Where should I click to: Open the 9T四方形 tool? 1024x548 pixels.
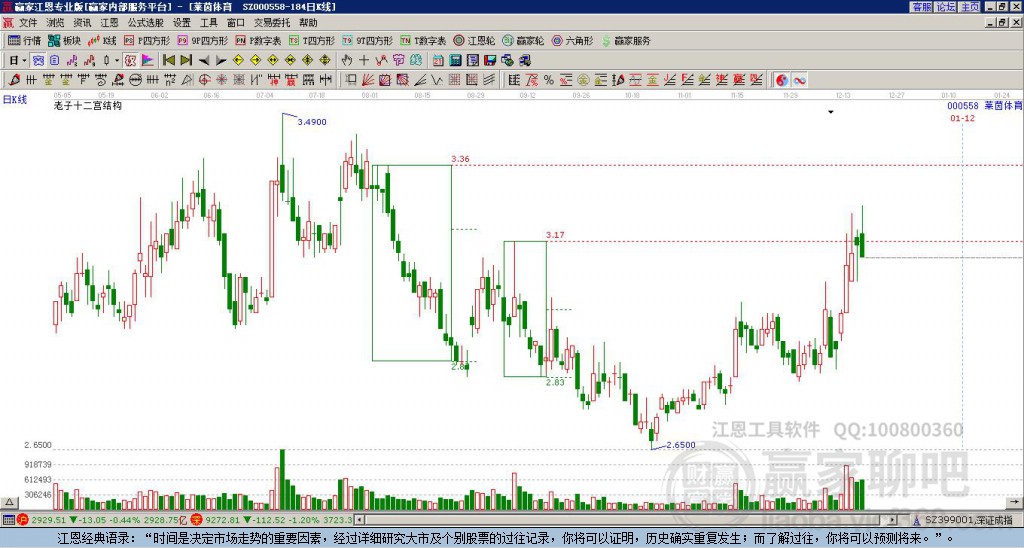(368, 40)
